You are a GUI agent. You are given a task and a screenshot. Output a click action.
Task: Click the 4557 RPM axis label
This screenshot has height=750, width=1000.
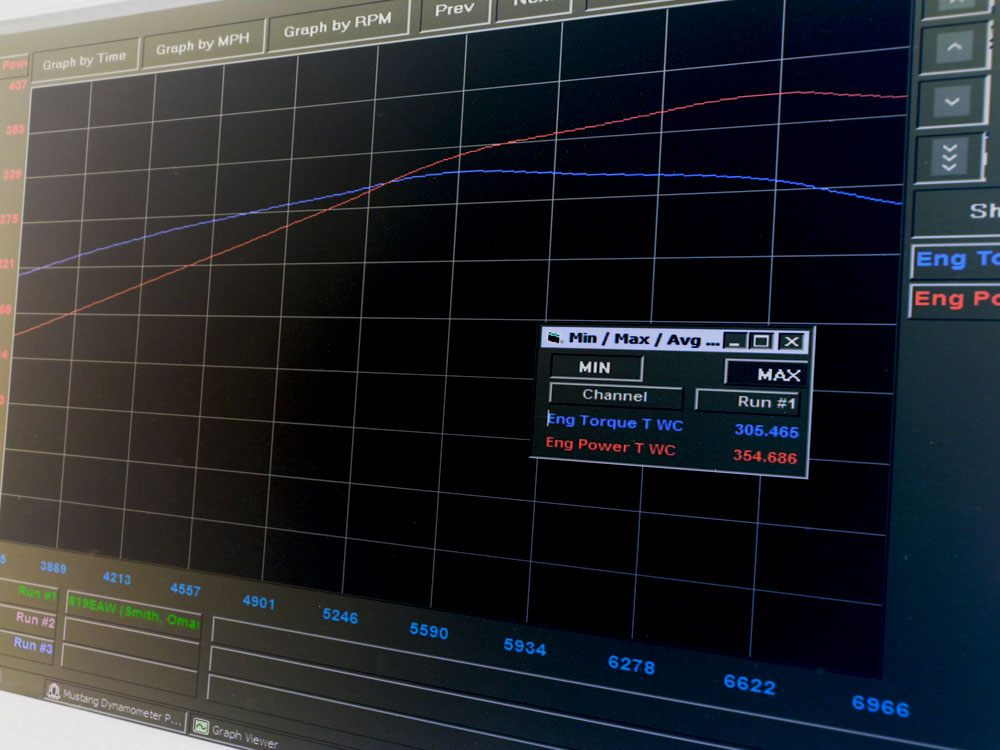pyautogui.click(x=186, y=589)
